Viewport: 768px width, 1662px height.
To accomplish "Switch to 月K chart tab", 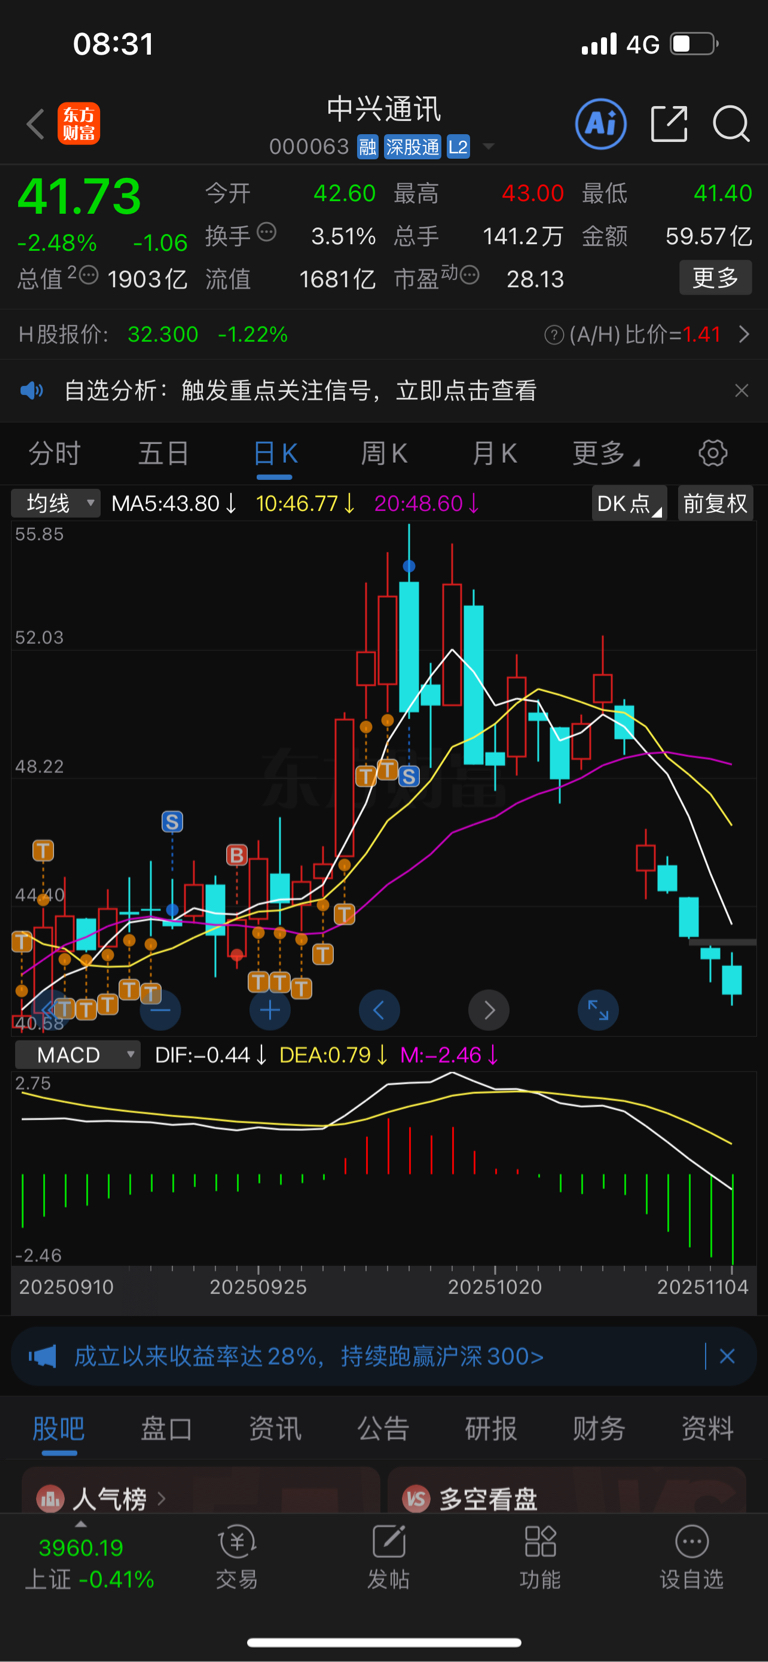I will point(494,454).
